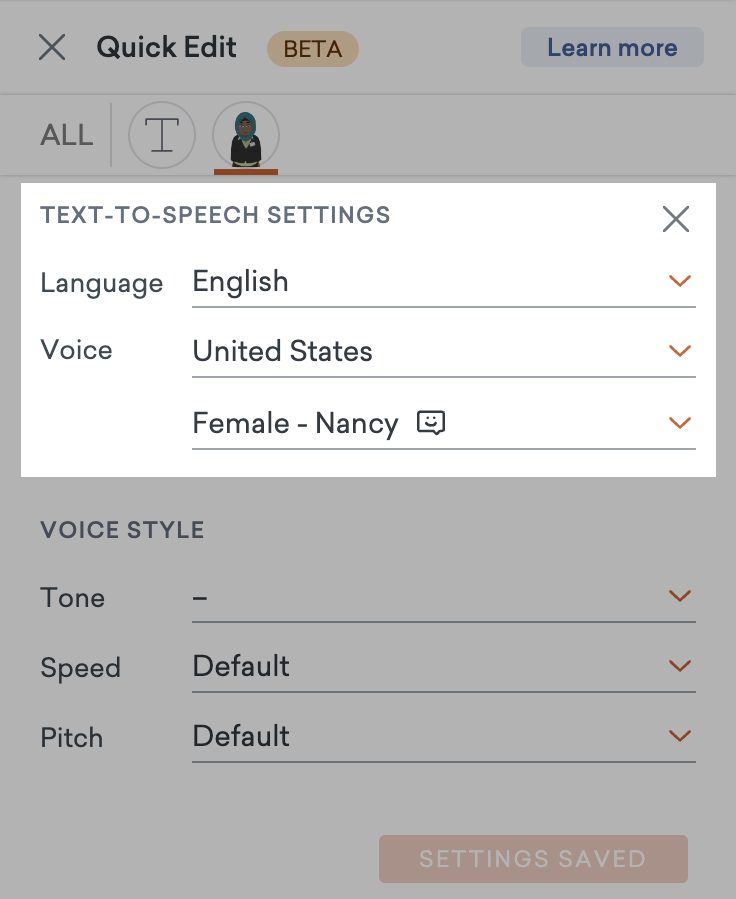Click the Speed chevron arrow
736x899 pixels.
pos(680,666)
